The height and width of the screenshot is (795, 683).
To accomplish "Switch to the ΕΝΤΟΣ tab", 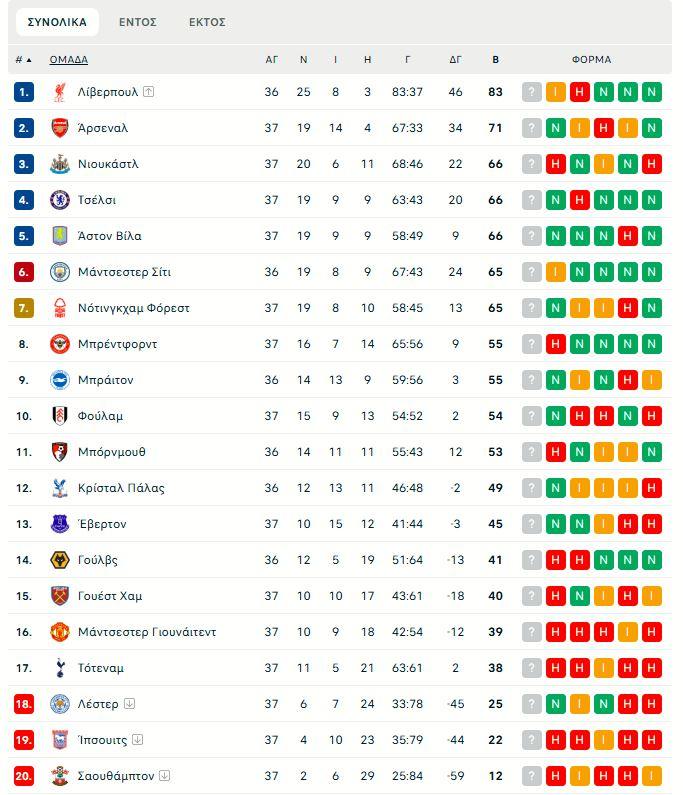I will click(x=138, y=22).
